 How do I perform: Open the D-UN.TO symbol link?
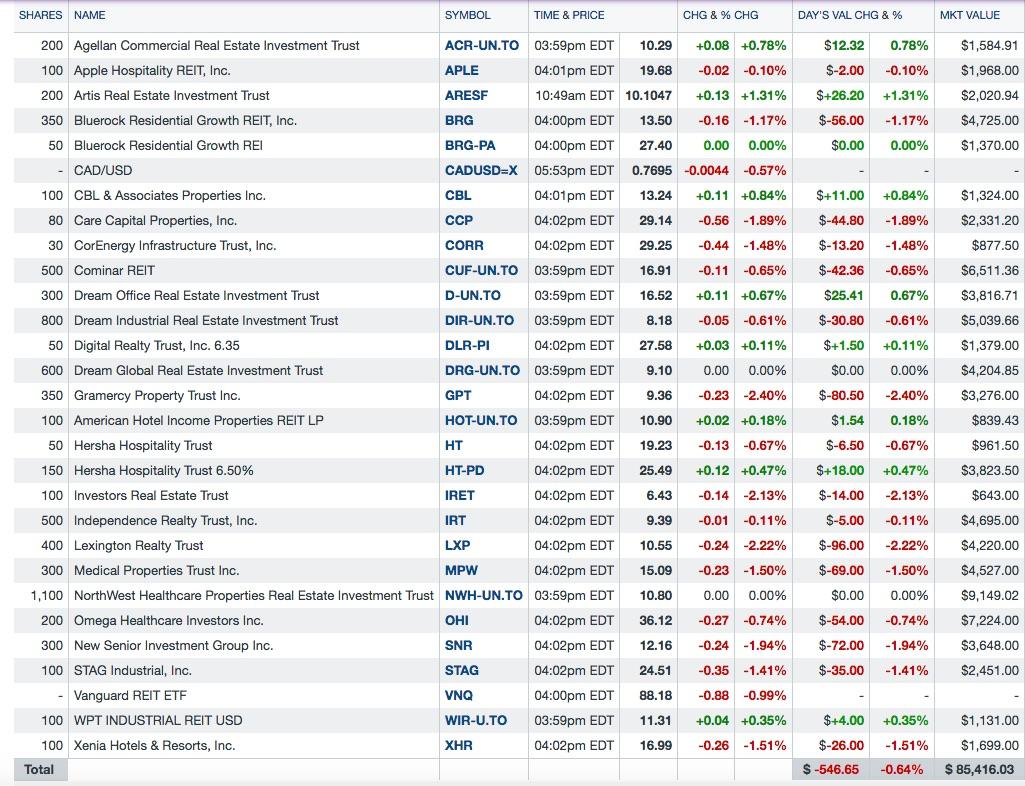tap(473, 296)
